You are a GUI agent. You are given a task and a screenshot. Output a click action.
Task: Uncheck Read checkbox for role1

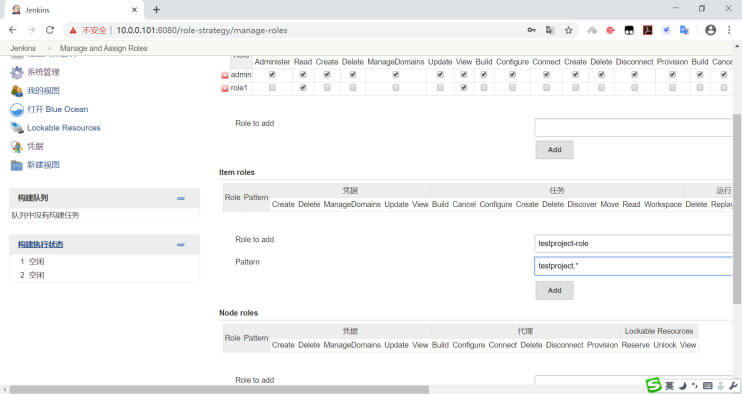tap(303, 88)
